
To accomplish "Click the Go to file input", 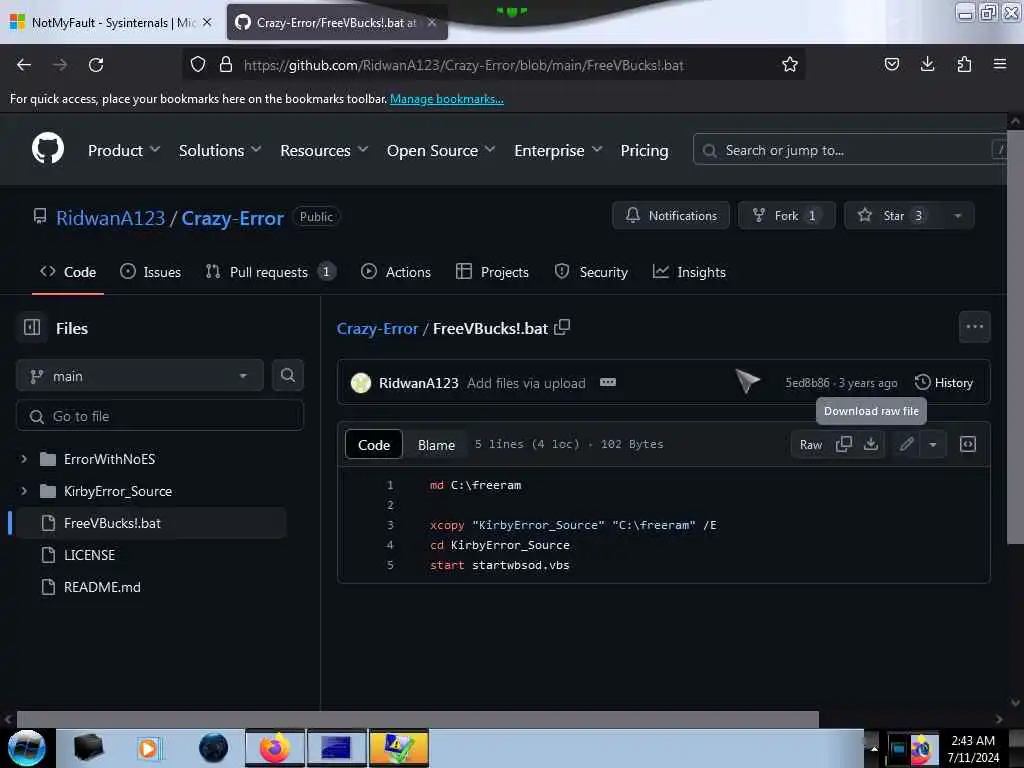I will click(160, 416).
